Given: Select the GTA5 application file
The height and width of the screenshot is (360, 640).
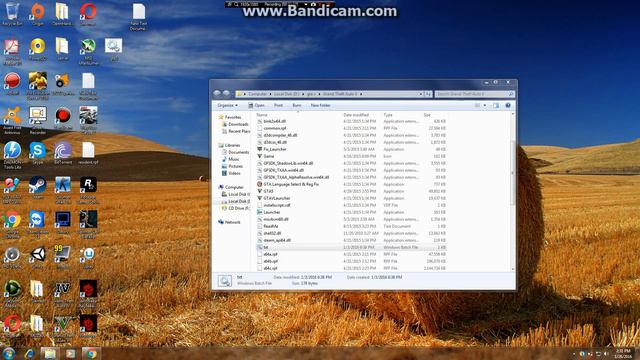Looking at the screenshot, I should click(351, 191).
